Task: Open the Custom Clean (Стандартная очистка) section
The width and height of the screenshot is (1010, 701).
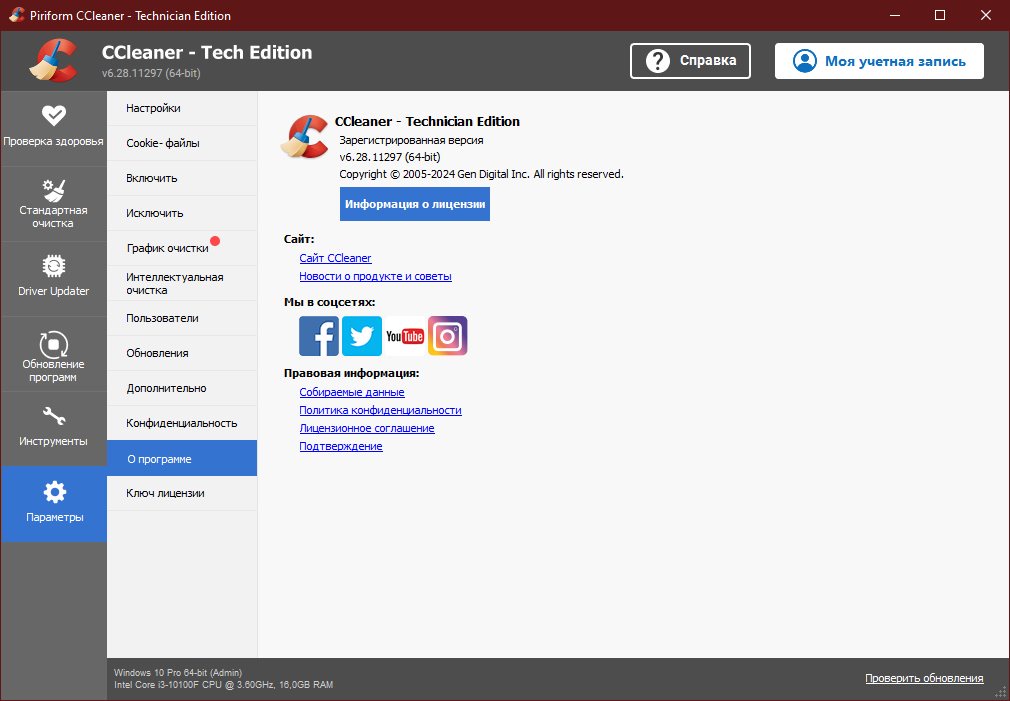Action: pos(53,204)
